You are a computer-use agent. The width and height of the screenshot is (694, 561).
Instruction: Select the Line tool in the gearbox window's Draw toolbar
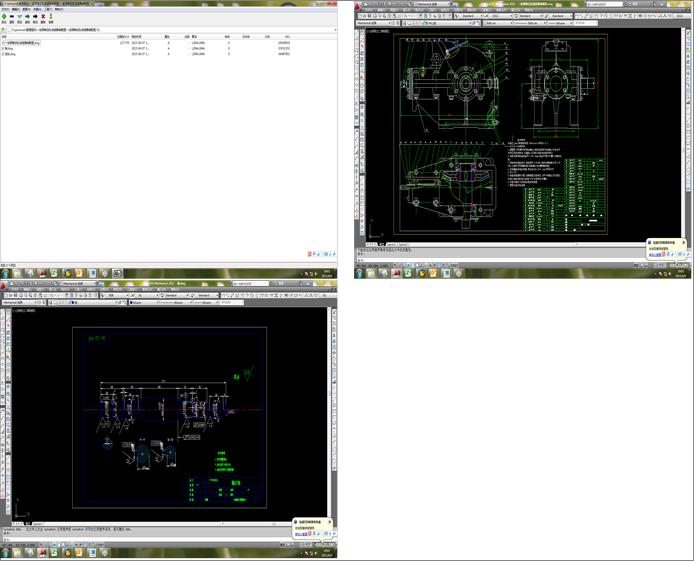[358, 31]
